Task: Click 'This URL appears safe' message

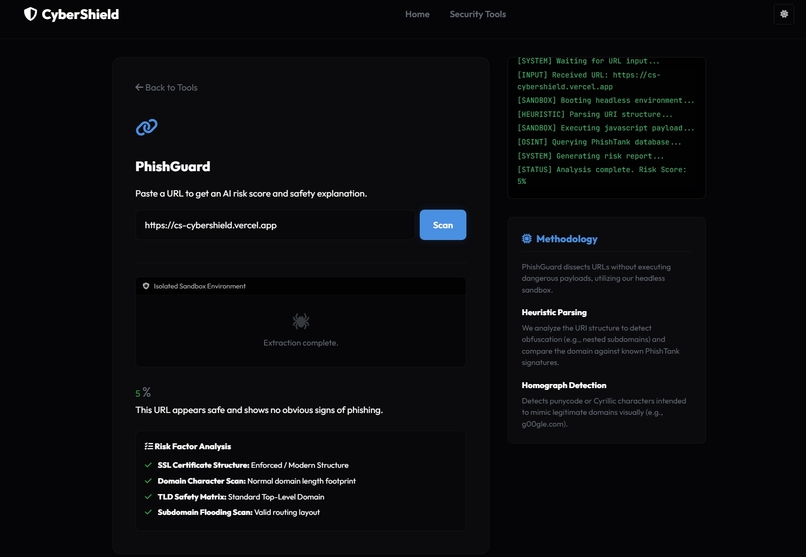Action: [x=259, y=410]
